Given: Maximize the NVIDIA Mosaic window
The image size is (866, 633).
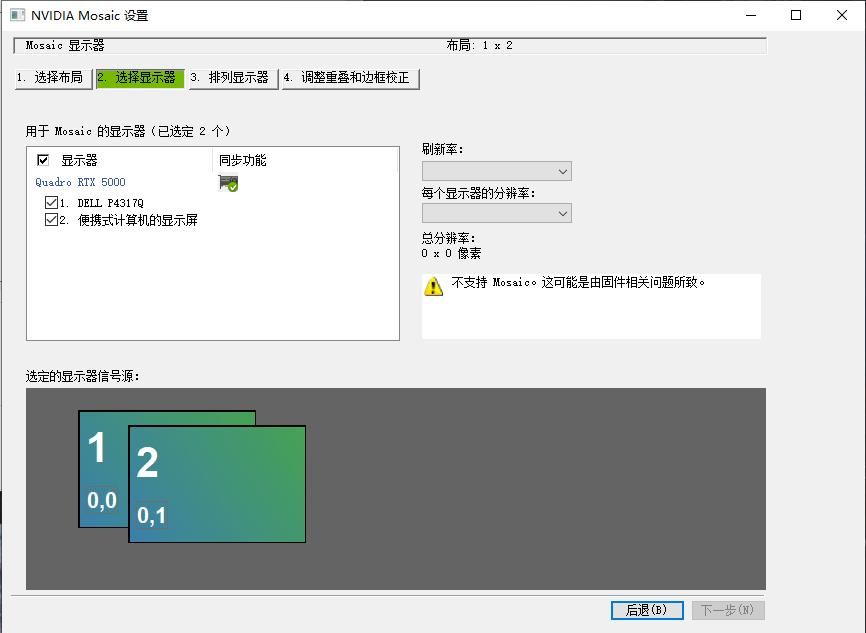Looking at the screenshot, I should [796, 15].
